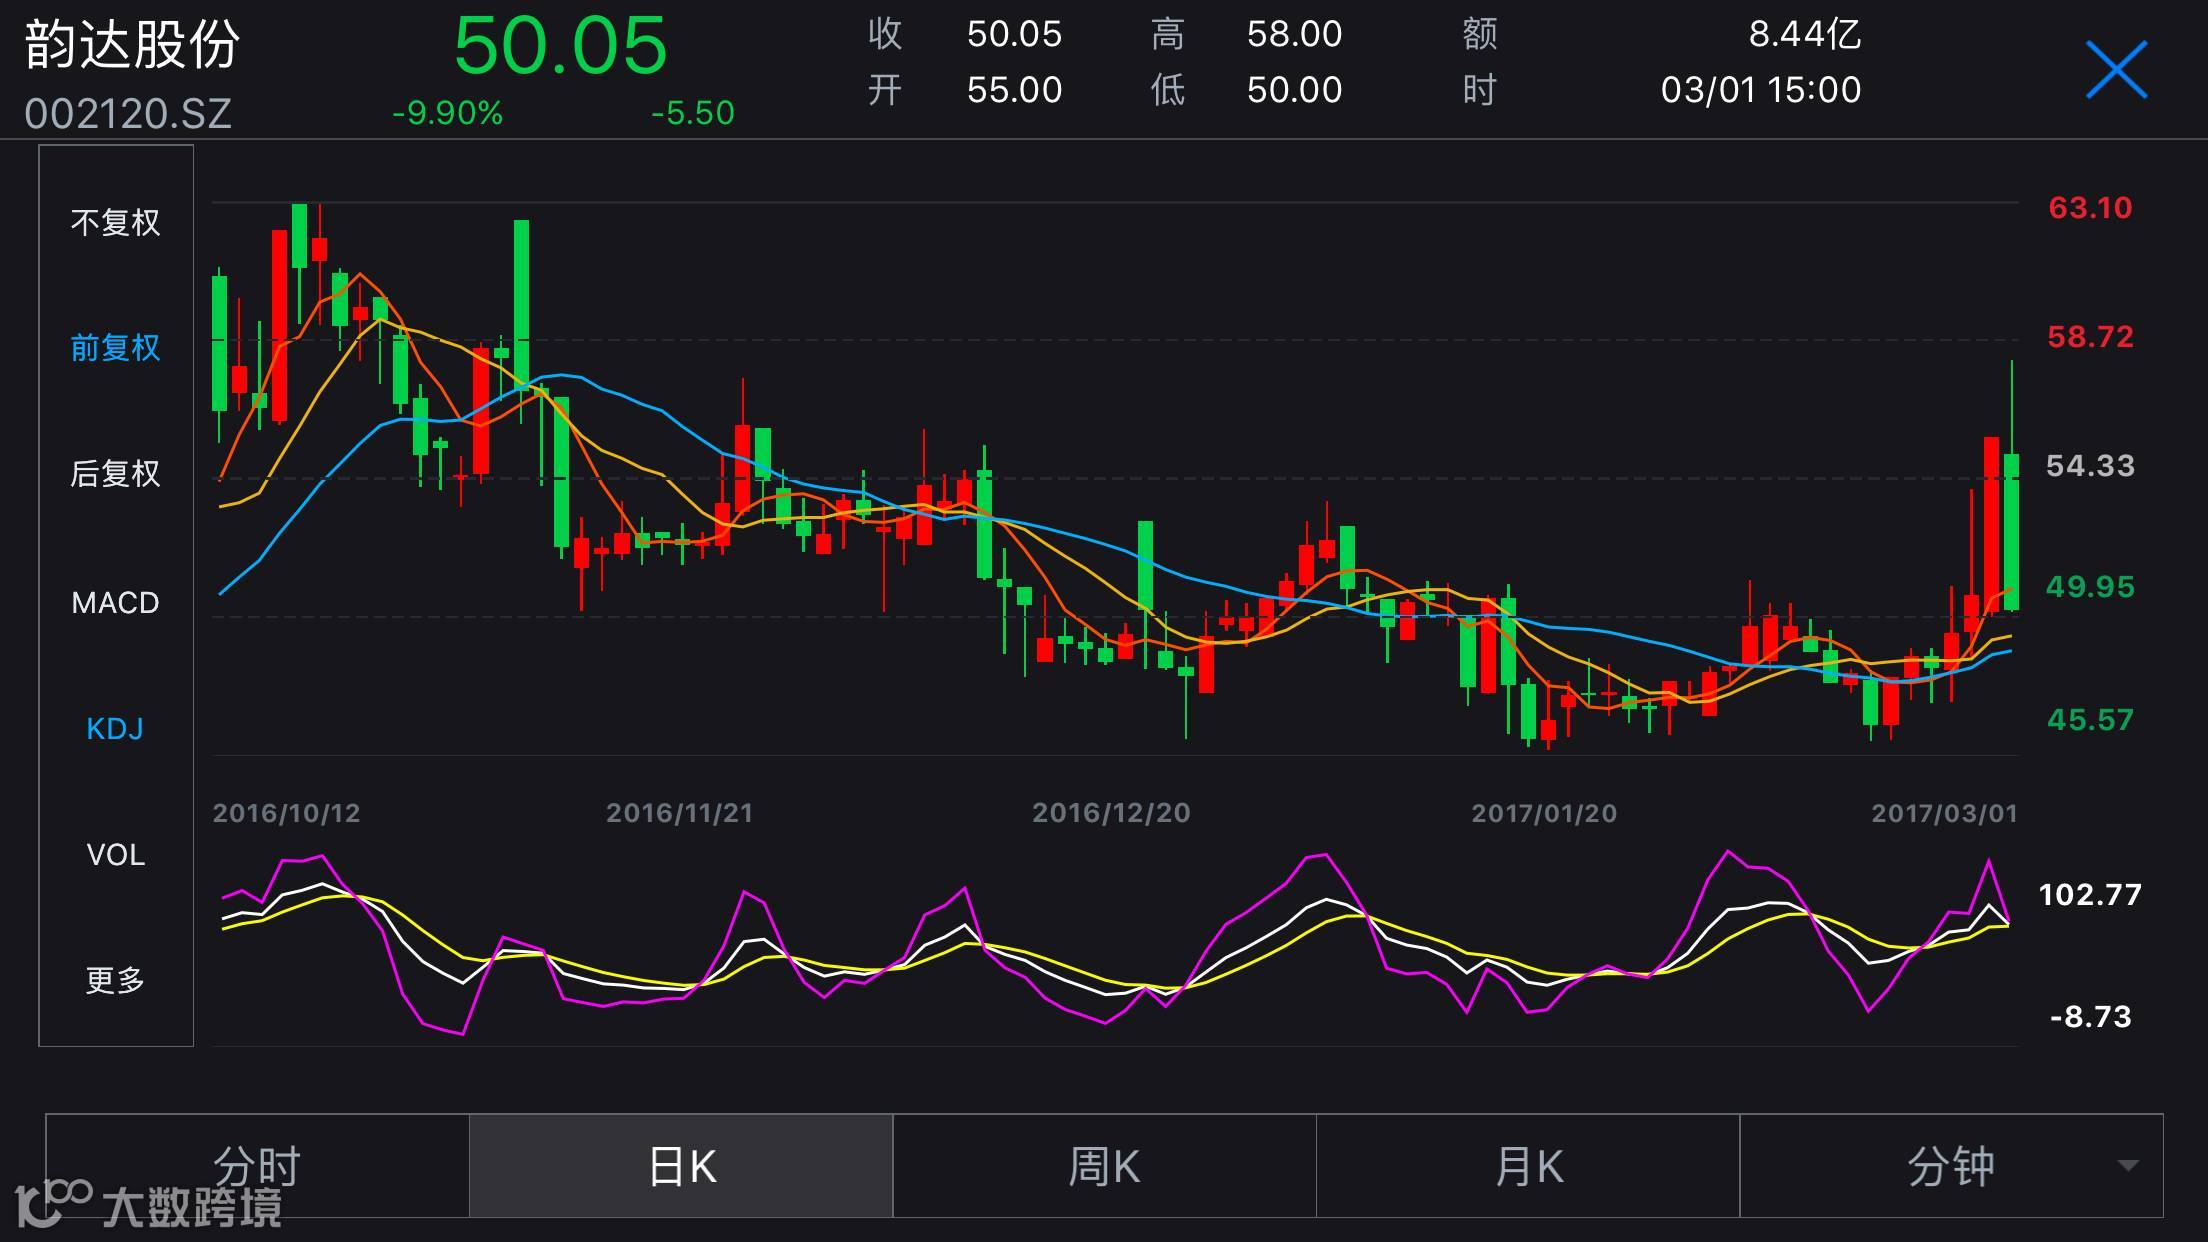Viewport: 2208px width, 1242px height.
Task: Show VOL volume indicator
Action: (115, 855)
